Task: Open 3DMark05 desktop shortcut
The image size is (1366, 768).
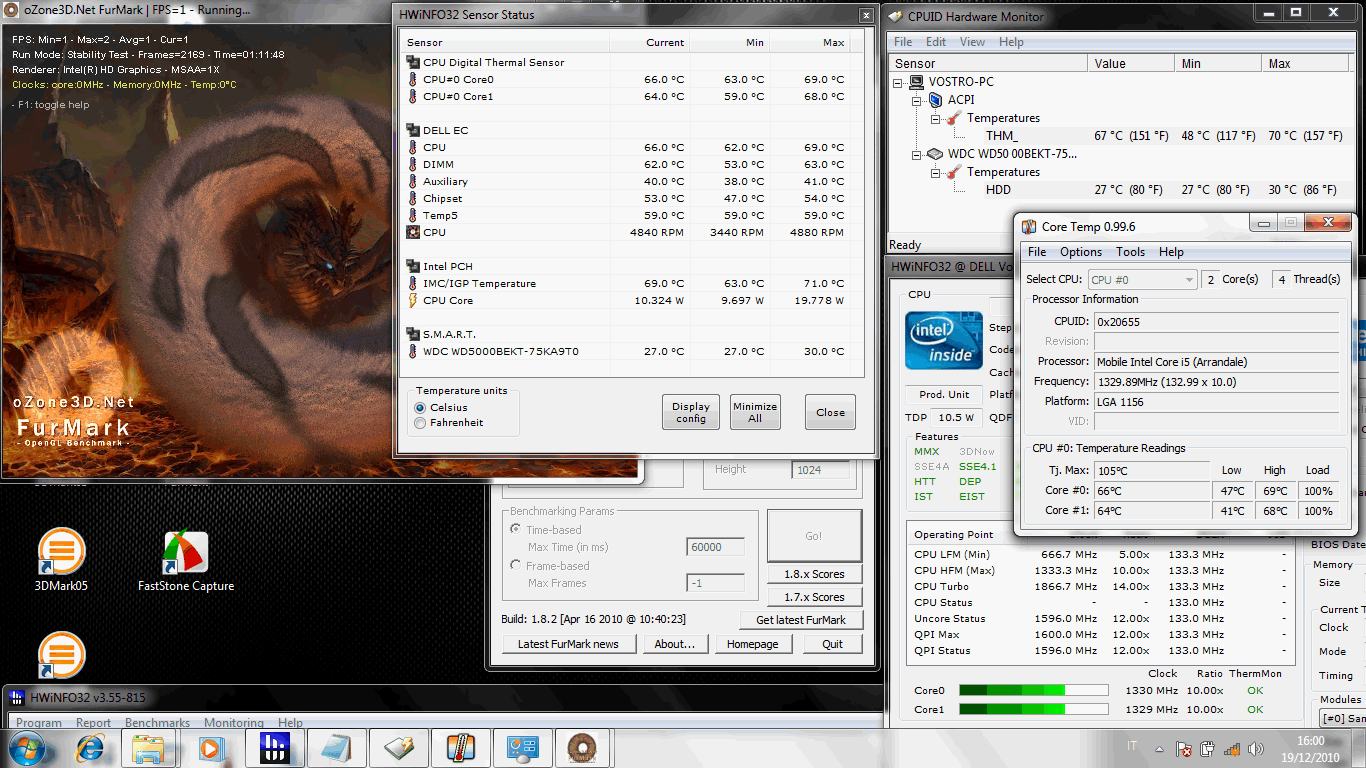Action: [61, 560]
